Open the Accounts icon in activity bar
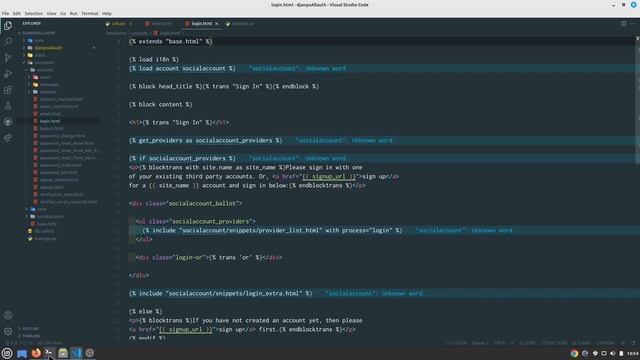 coord(8,315)
